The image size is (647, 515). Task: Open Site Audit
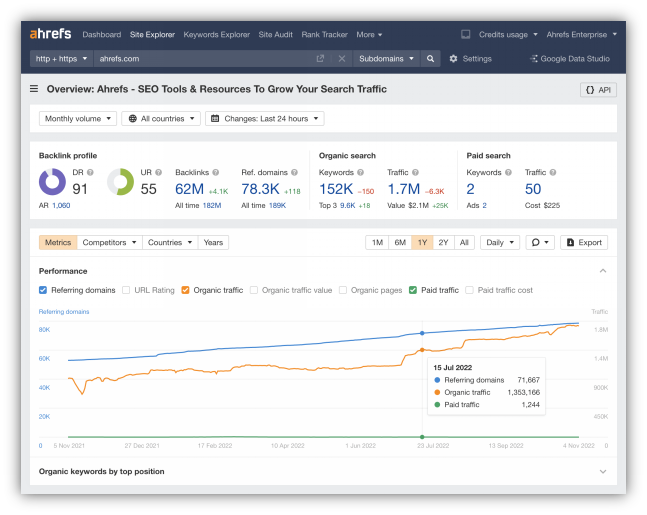click(x=275, y=35)
